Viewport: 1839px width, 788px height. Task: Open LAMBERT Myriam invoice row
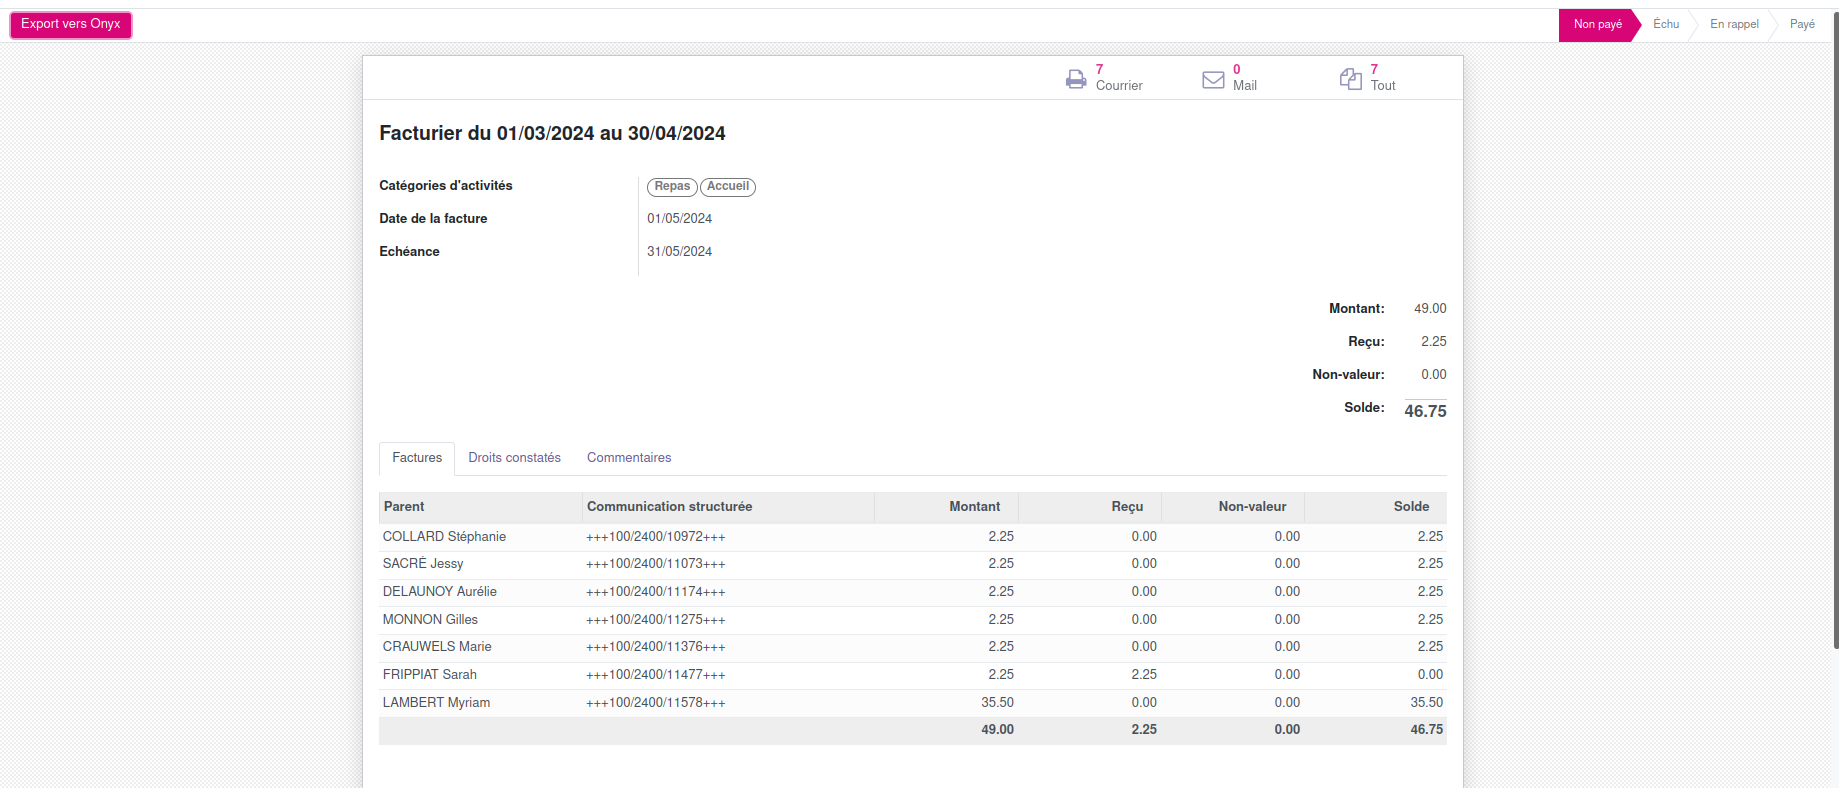point(913,703)
